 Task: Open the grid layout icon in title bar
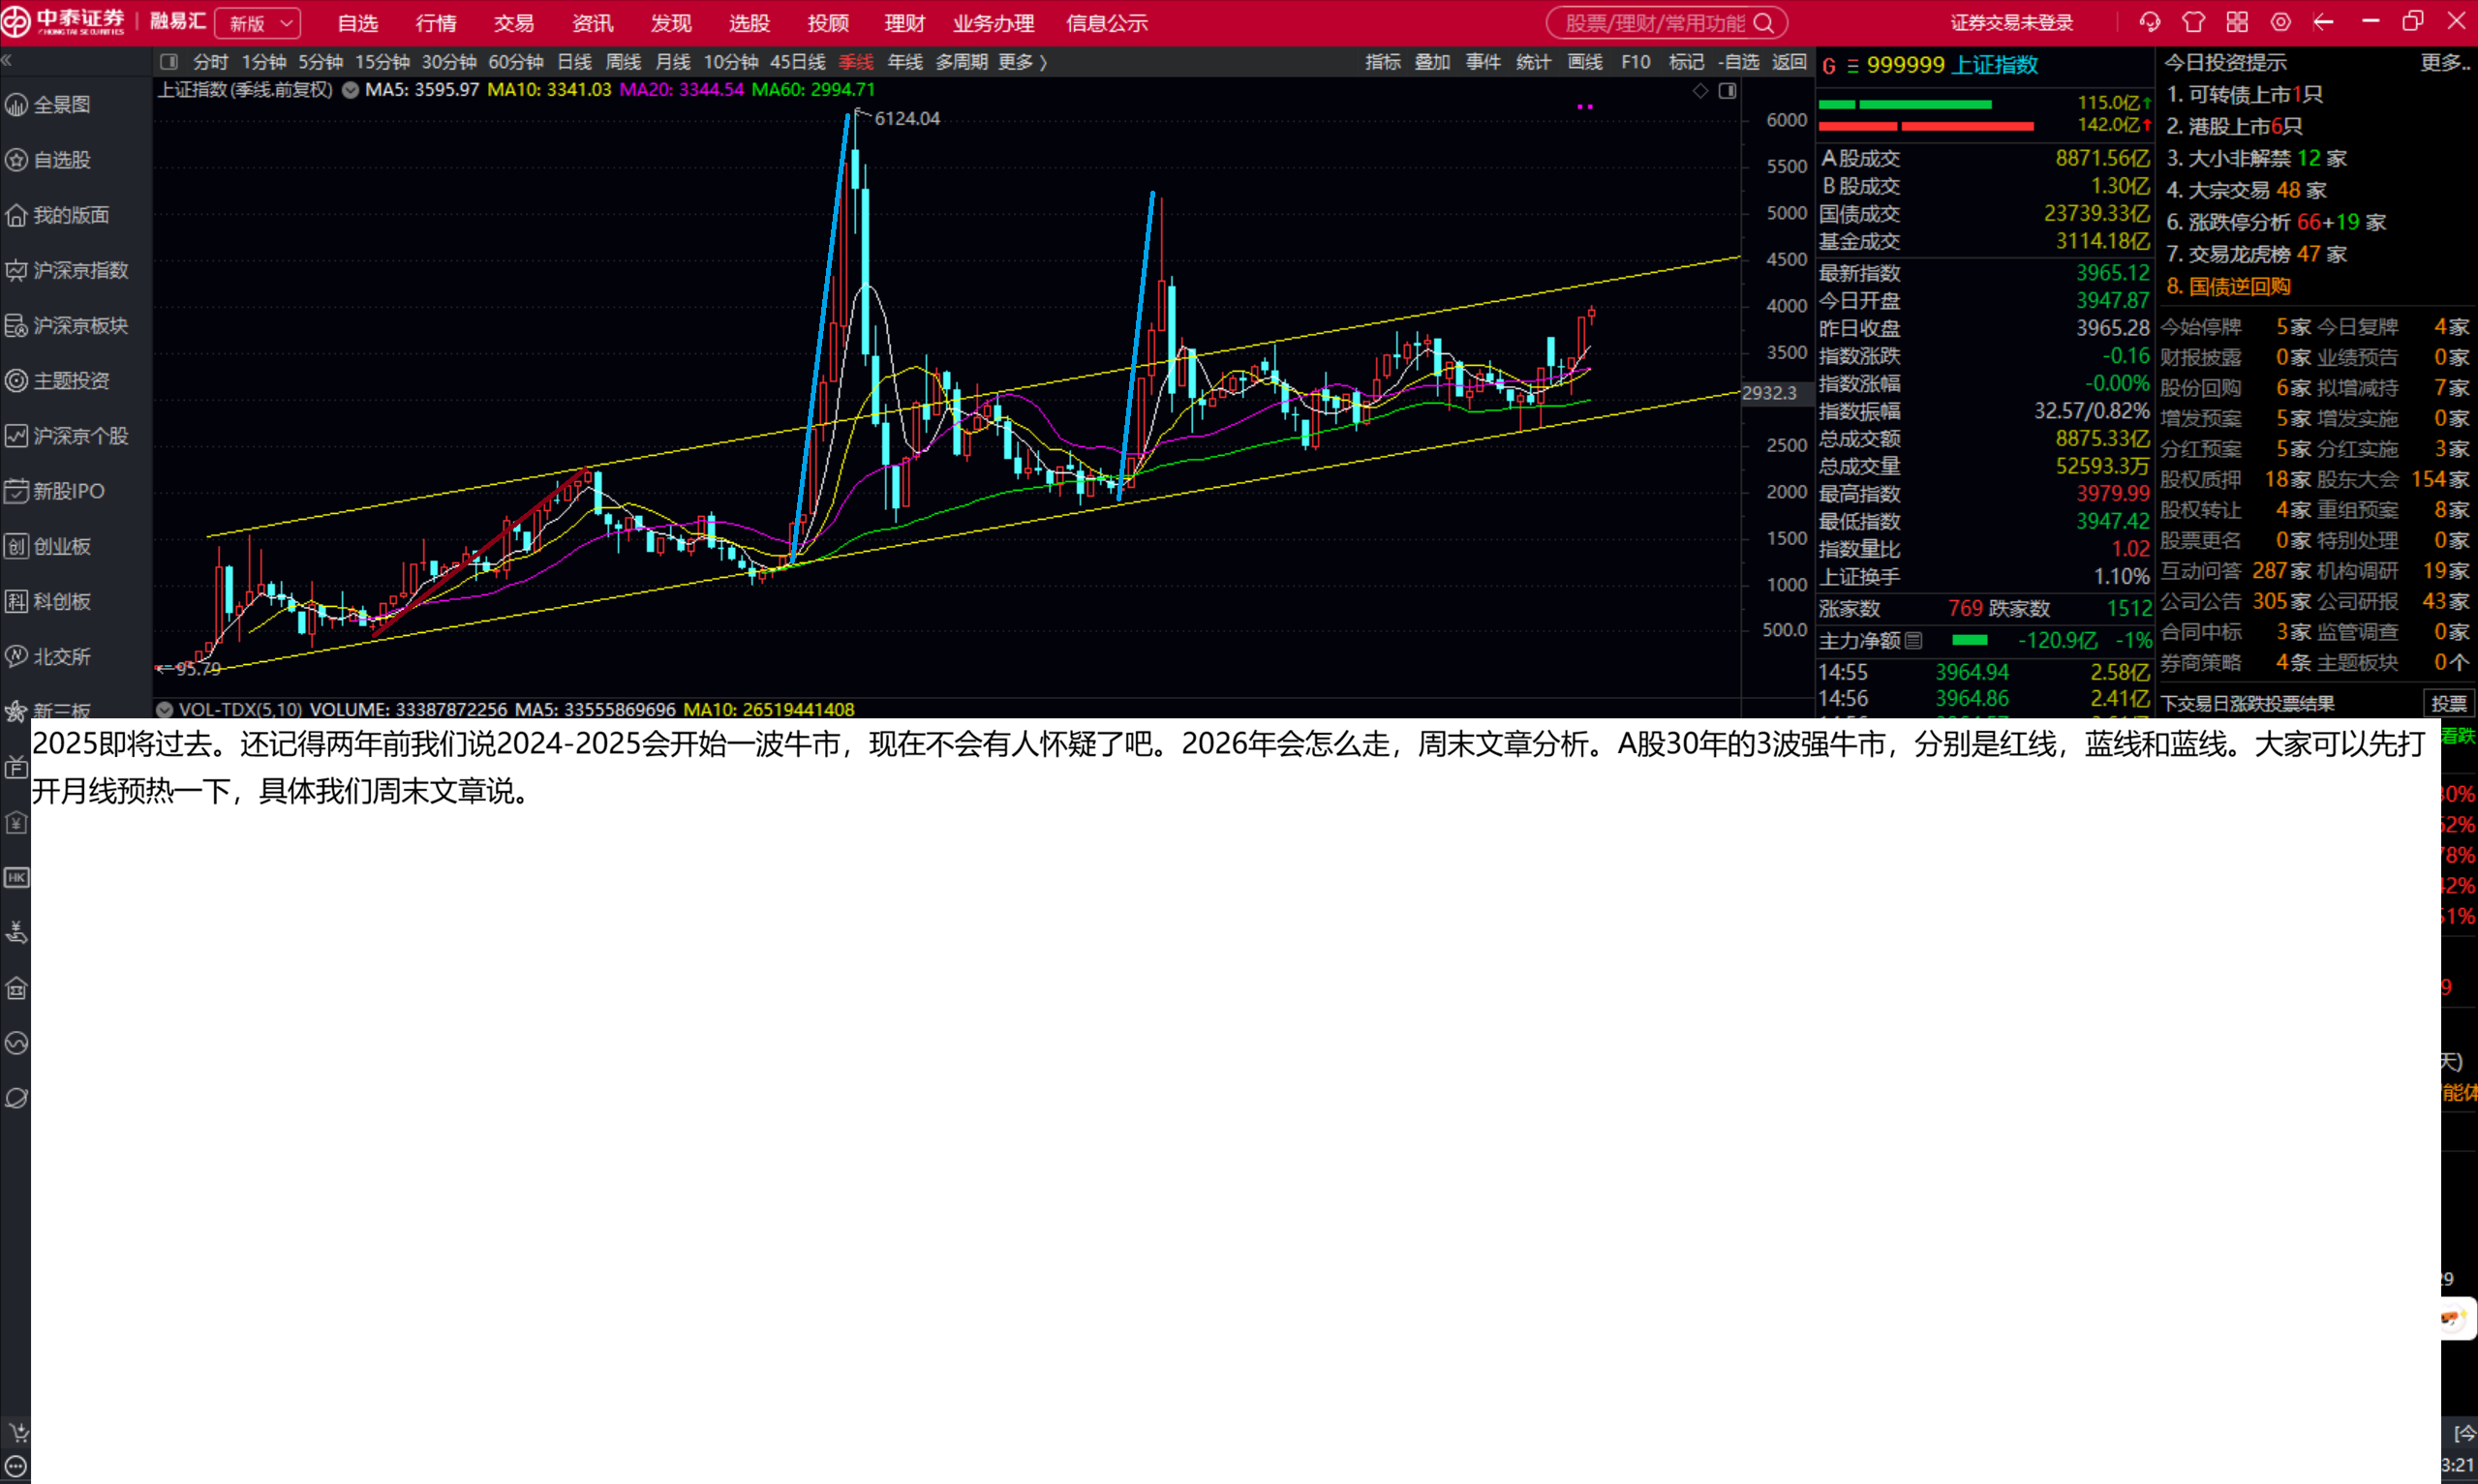[x=2237, y=22]
